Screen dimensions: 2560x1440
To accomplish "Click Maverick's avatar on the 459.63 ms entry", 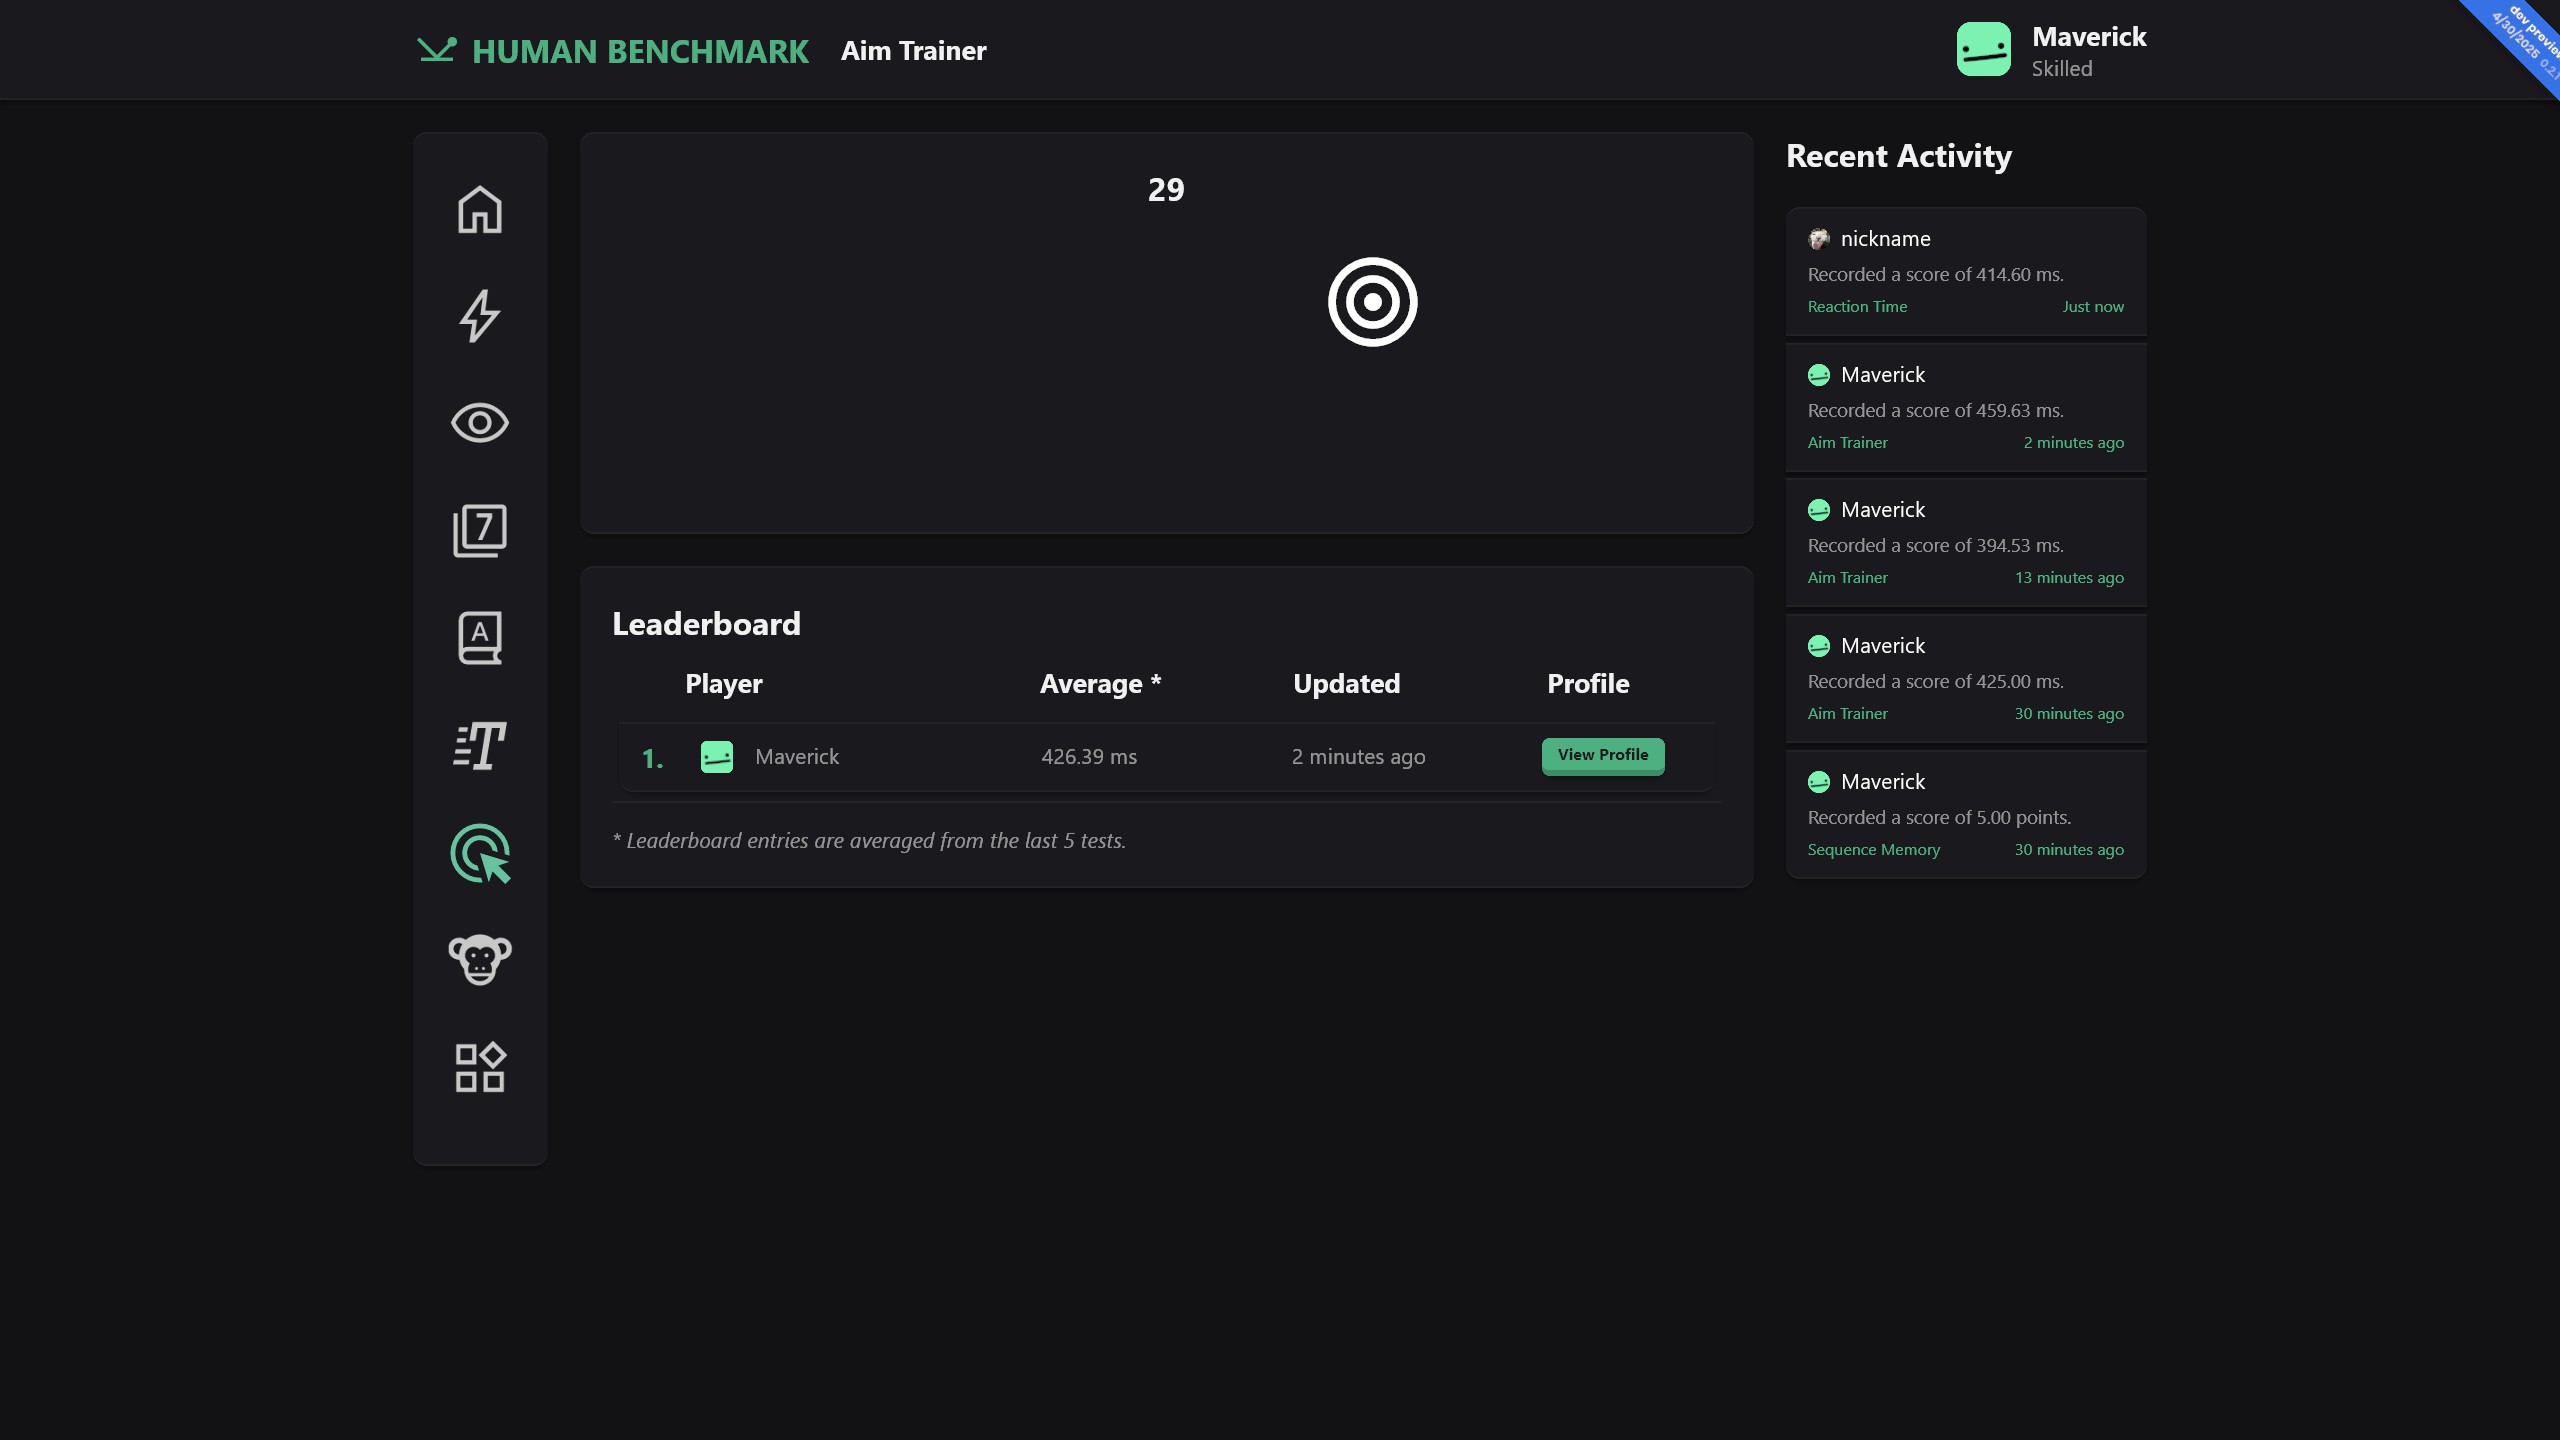I will (x=1819, y=375).
